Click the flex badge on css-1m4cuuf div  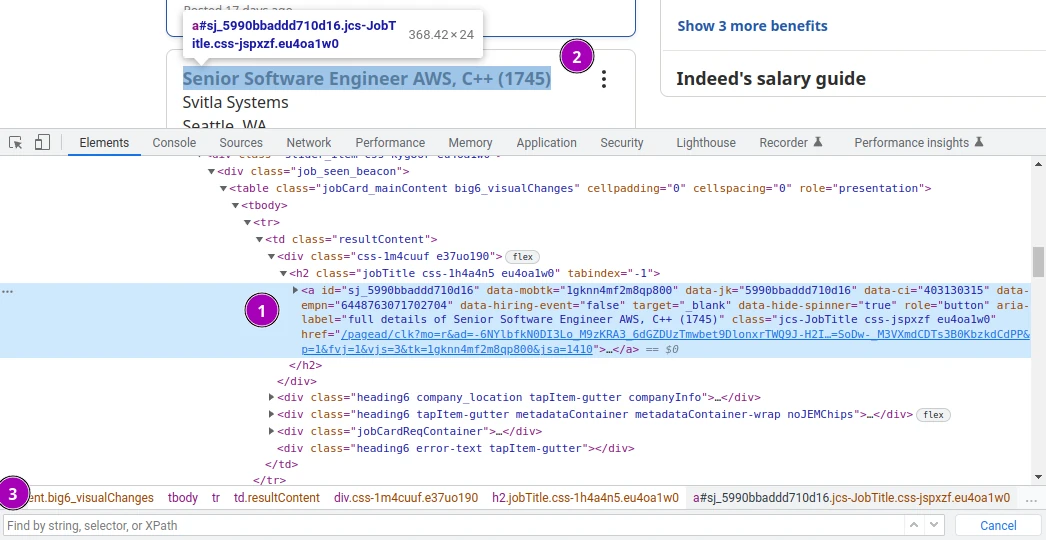[522, 257]
